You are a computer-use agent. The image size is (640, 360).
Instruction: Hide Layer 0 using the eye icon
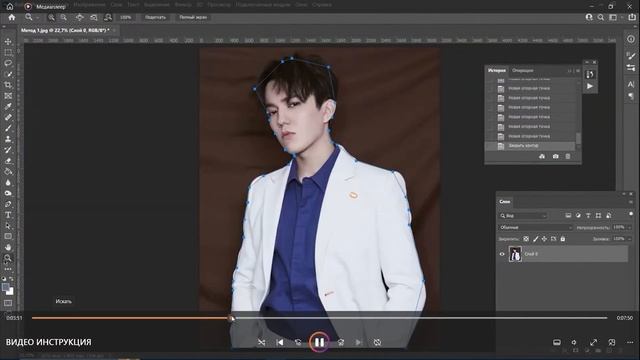pos(502,254)
